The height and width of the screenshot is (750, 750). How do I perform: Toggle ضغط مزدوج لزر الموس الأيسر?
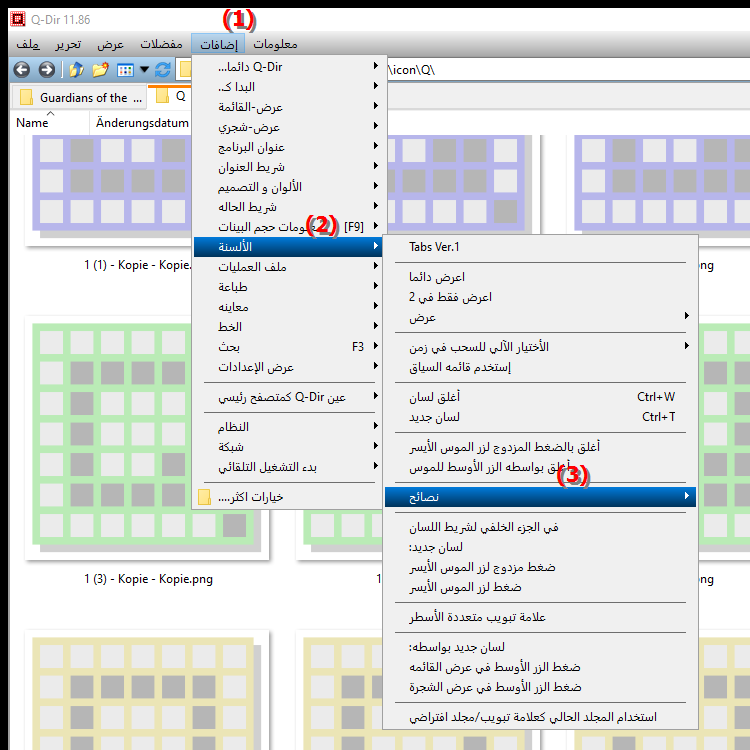(x=540, y=567)
